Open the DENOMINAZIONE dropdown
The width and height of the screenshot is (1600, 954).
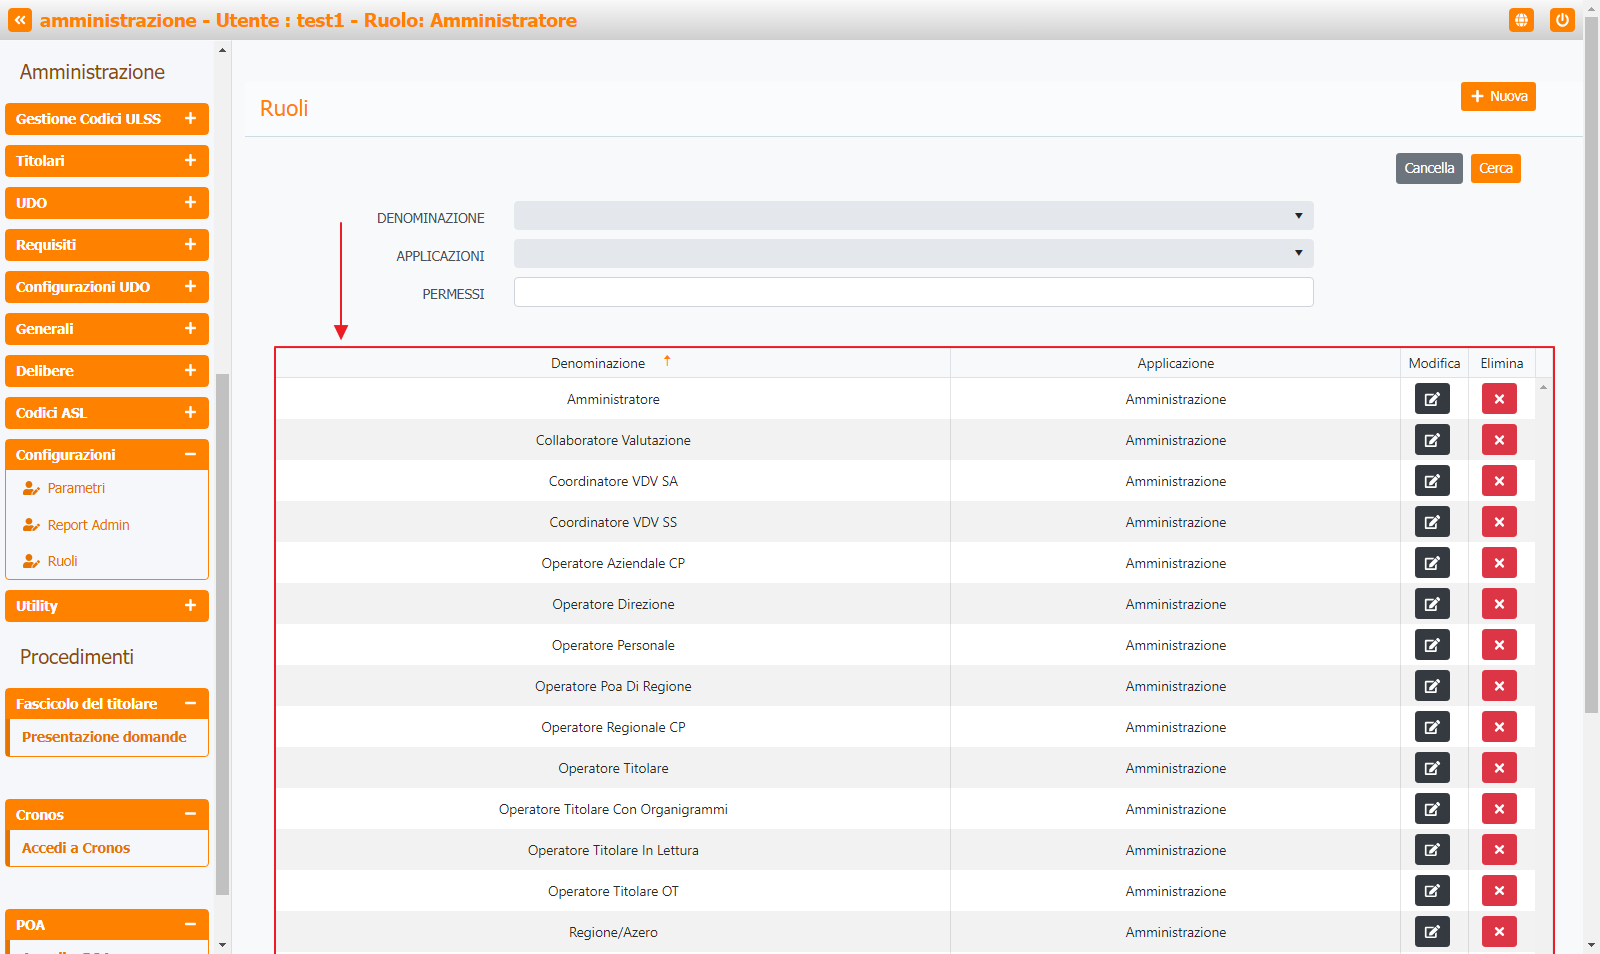coord(913,216)
